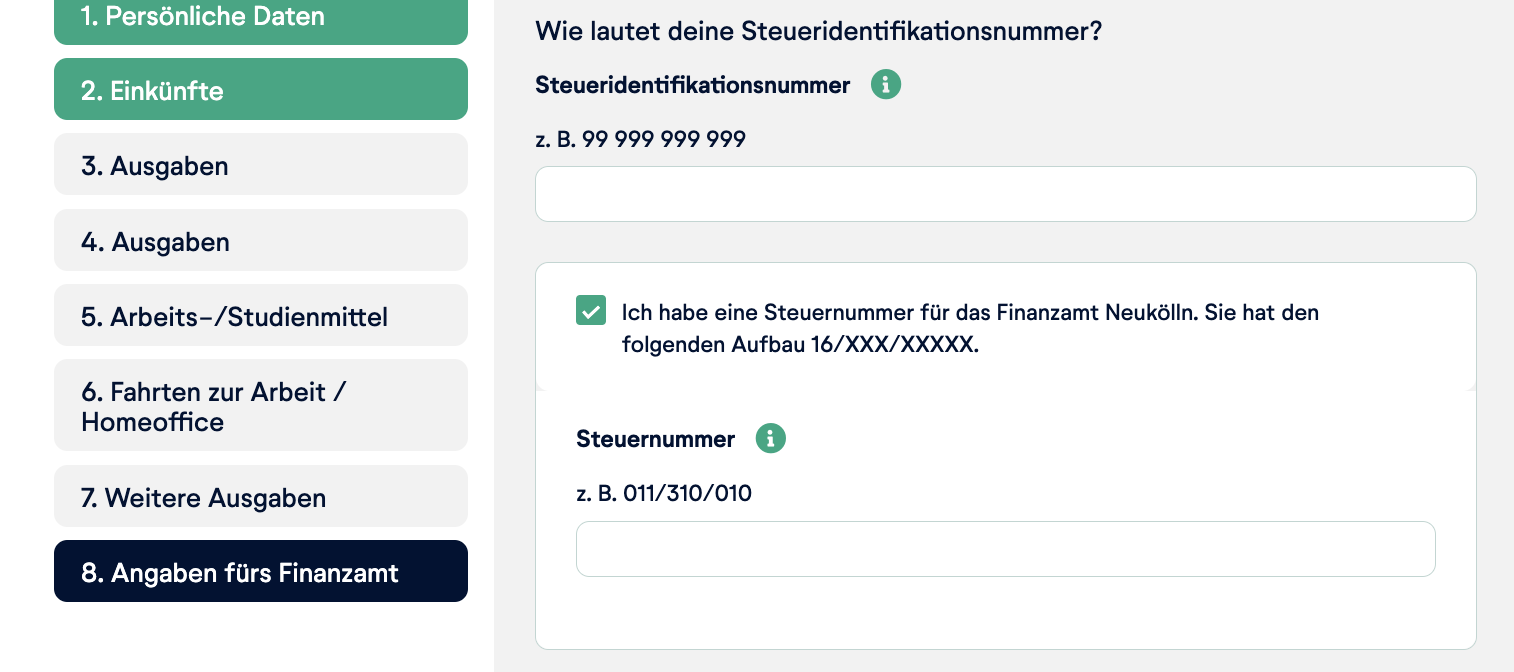The image size is (1514, 672).
Task: Focus the Steueridentifikationsnummer input field
Action: (1005, 194)
